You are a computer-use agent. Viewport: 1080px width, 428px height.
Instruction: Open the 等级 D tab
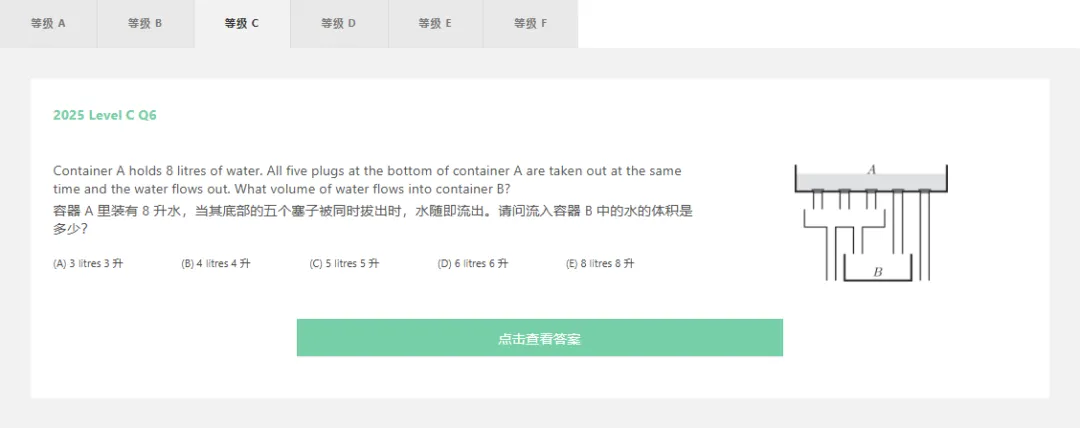click(339, 23)
